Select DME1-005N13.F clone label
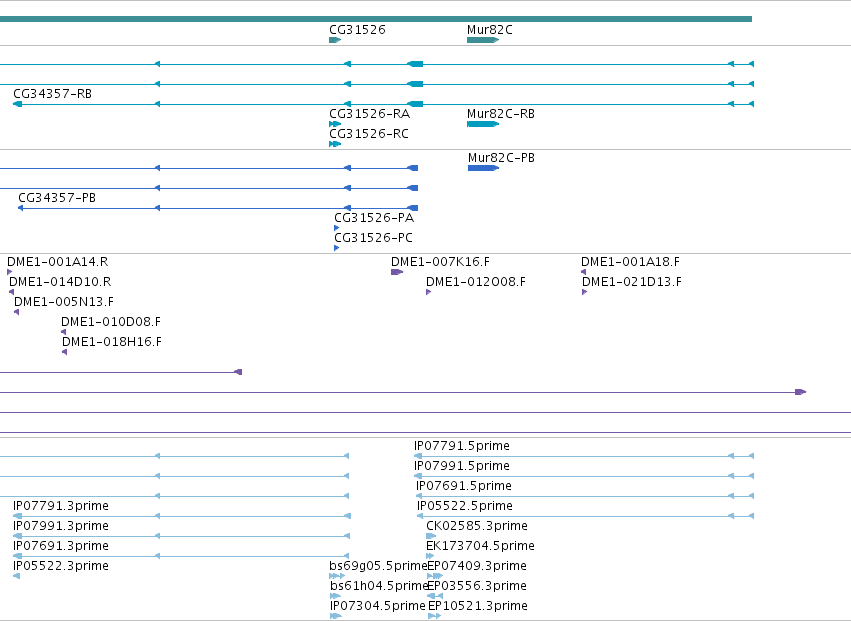This screenshot has width=851, height=621. coord(64,302)
